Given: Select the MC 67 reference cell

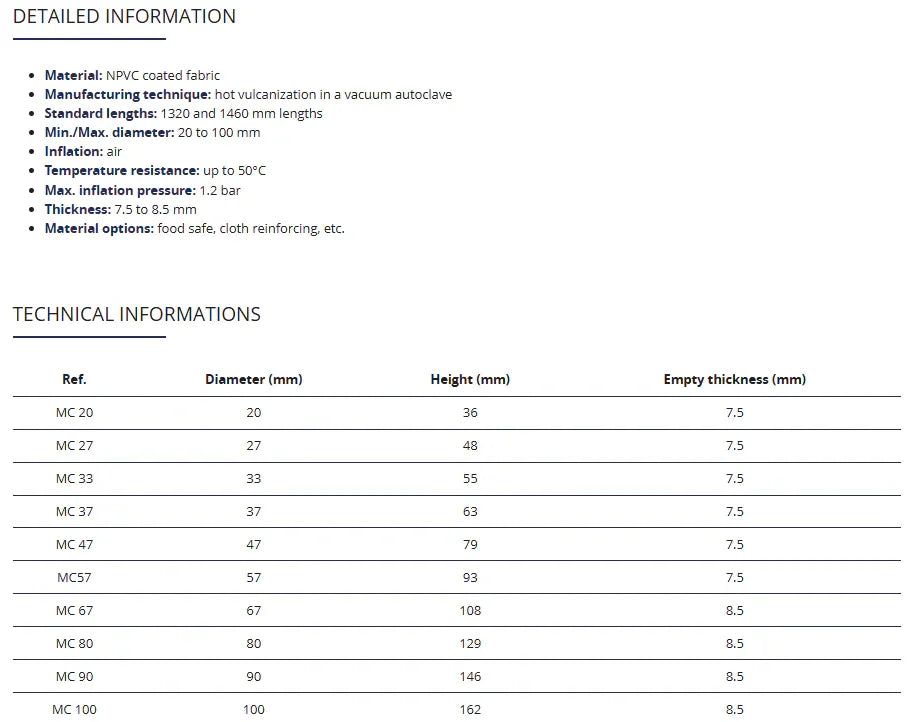Looking at the screenshot, I should click(74, 611).
